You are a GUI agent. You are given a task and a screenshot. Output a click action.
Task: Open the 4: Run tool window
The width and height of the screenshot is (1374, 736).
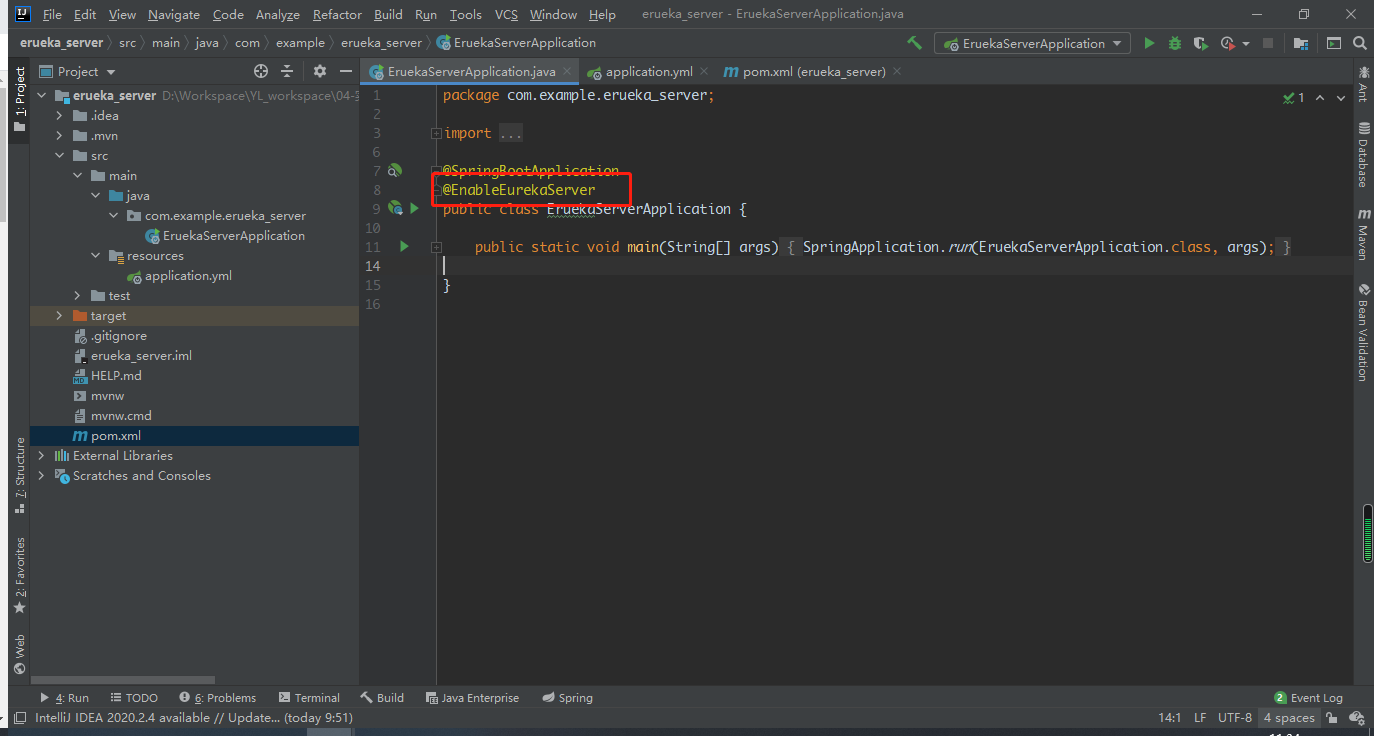pyautogui.click(x=64, y=698)
